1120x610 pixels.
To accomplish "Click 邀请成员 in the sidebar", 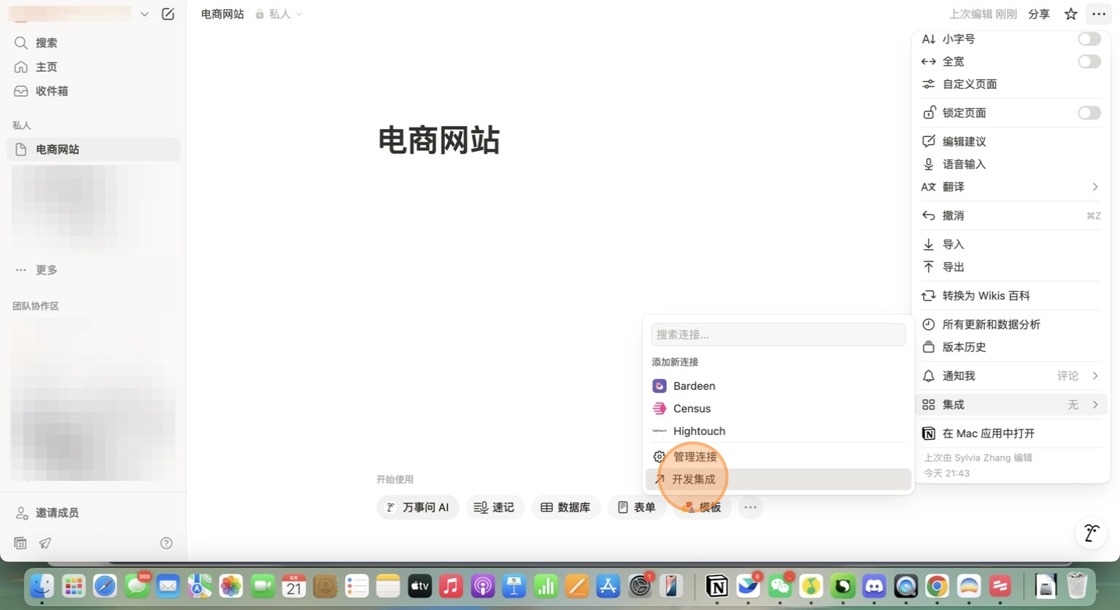I will (93, 513).
